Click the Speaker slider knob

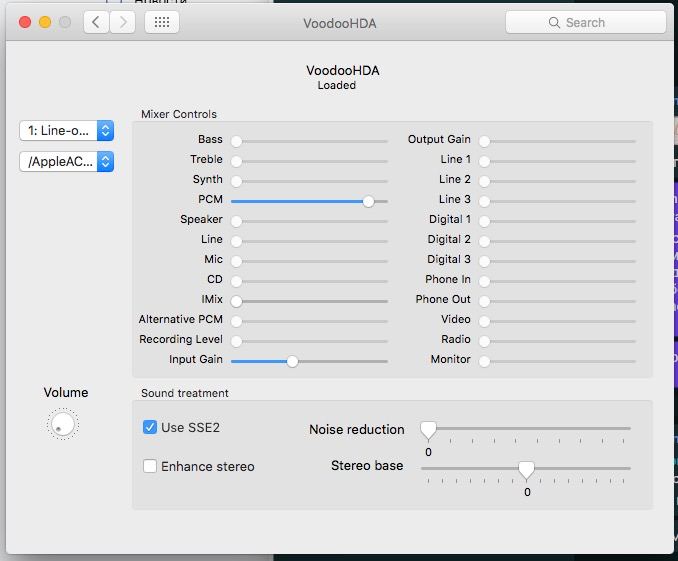(x=237, y=221)
